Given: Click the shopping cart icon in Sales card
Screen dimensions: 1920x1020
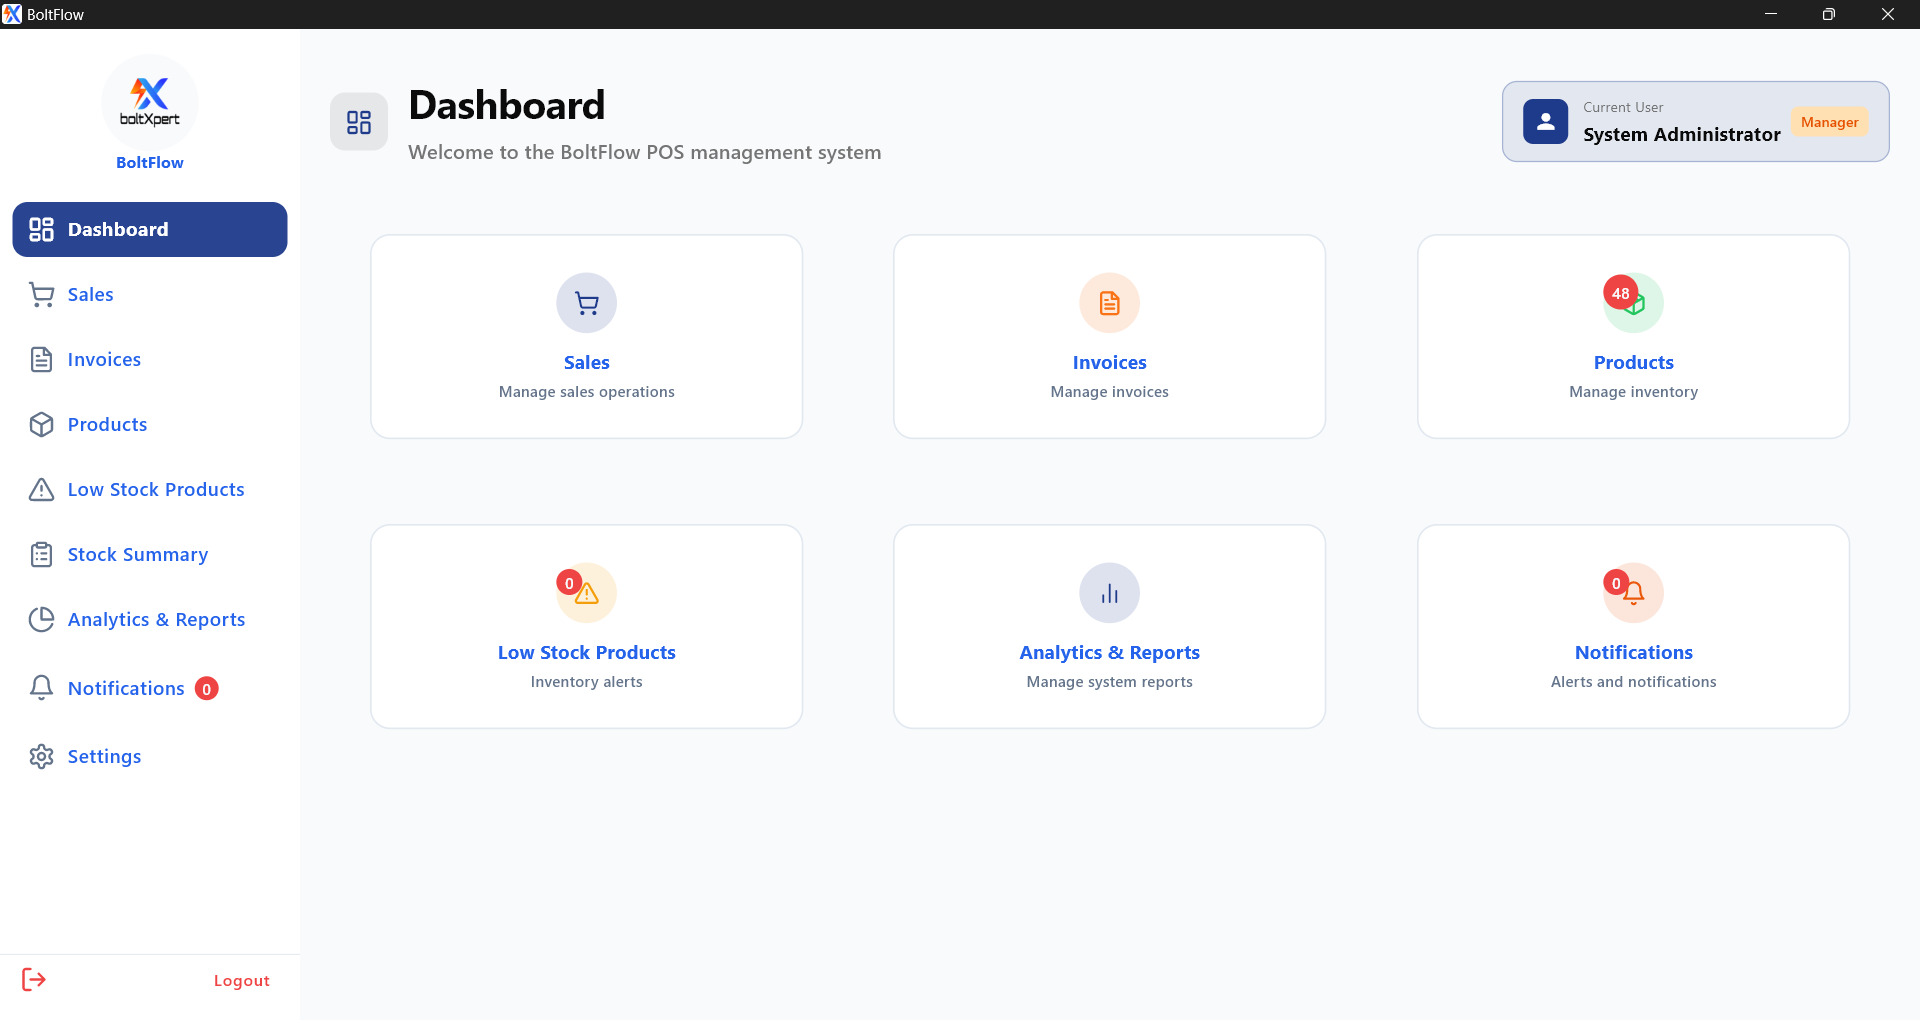Looking at the screenshot, I should pos(587,303).
